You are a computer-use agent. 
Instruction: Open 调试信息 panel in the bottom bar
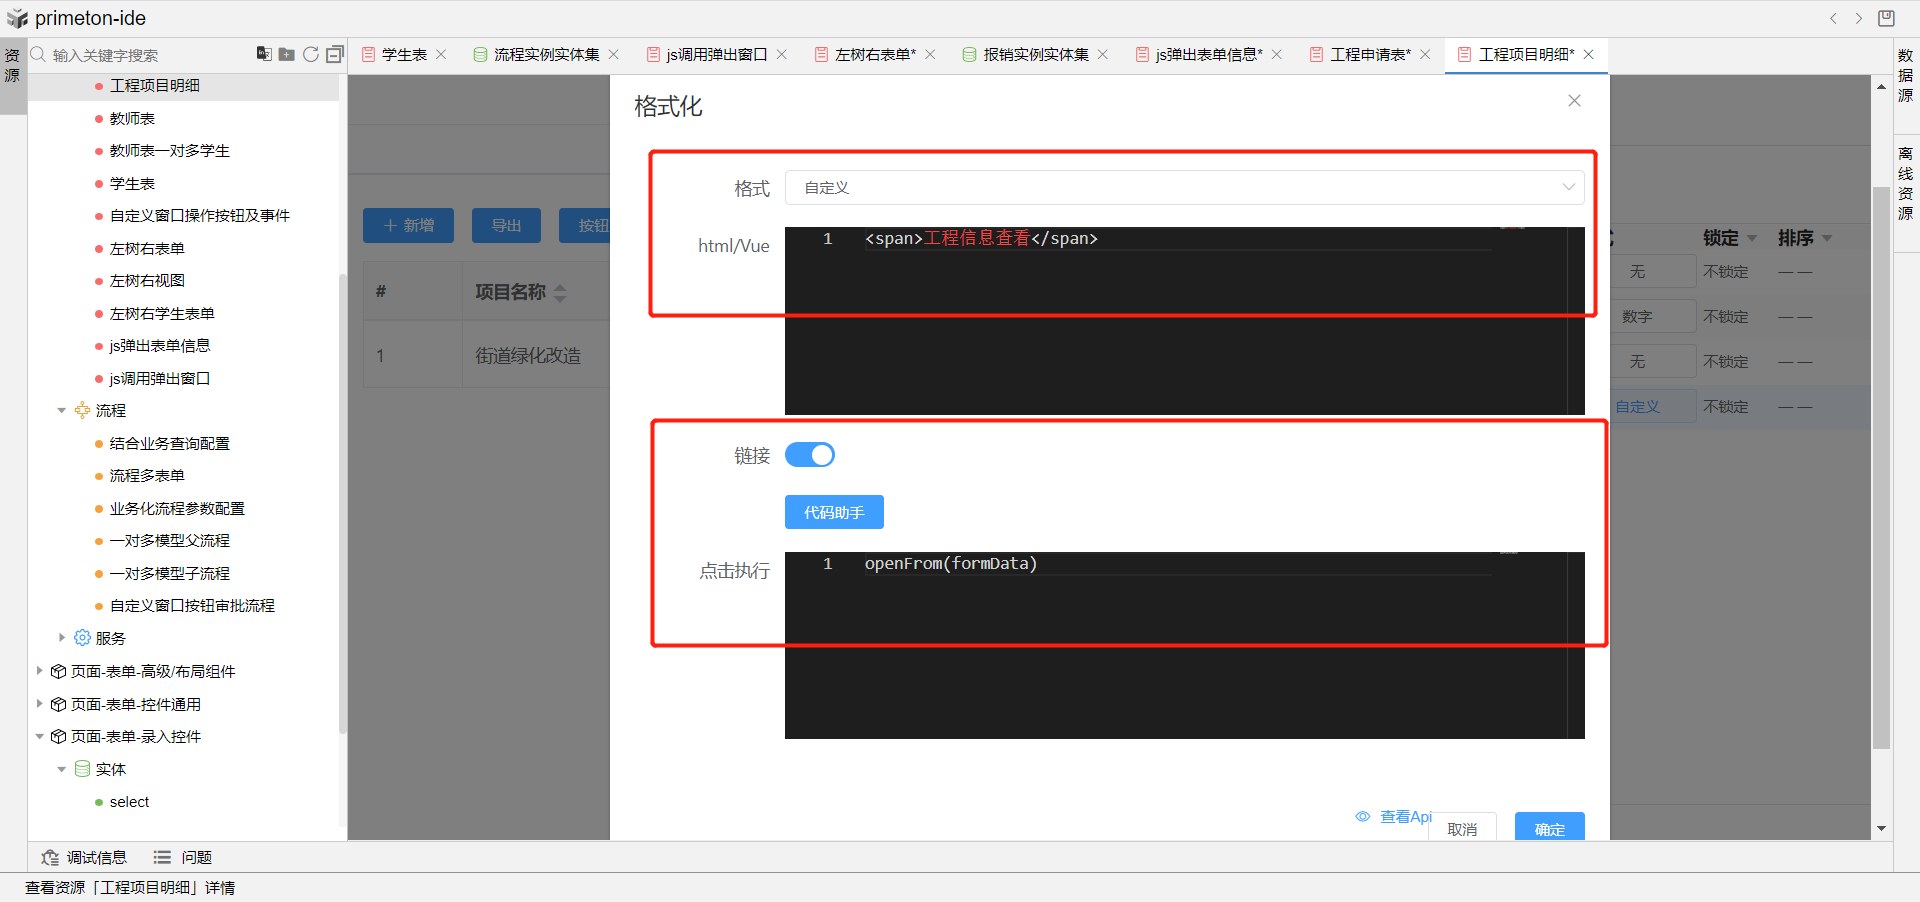tap(85, 857)
